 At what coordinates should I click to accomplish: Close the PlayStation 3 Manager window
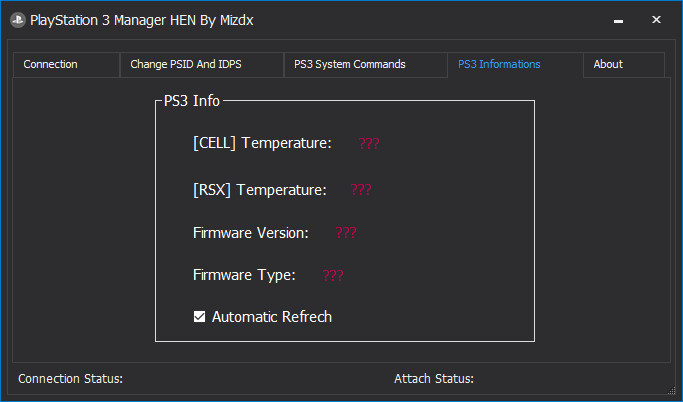(x=656, y=20)
